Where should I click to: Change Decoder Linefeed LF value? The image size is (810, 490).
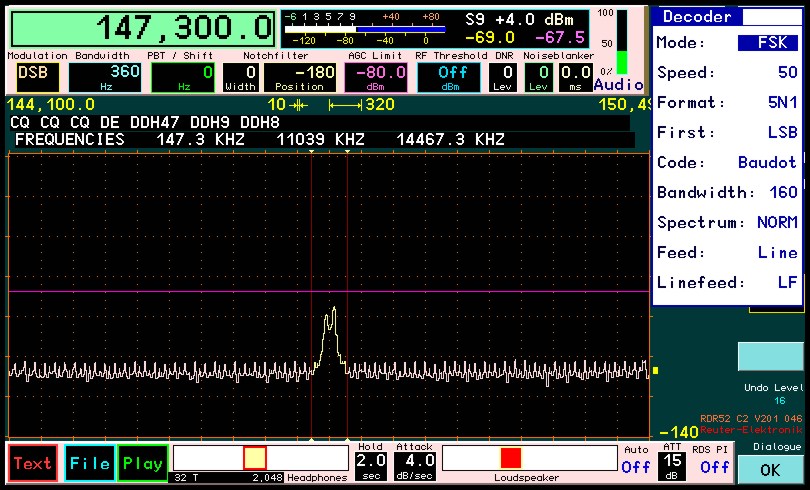[x=788, y=282]
